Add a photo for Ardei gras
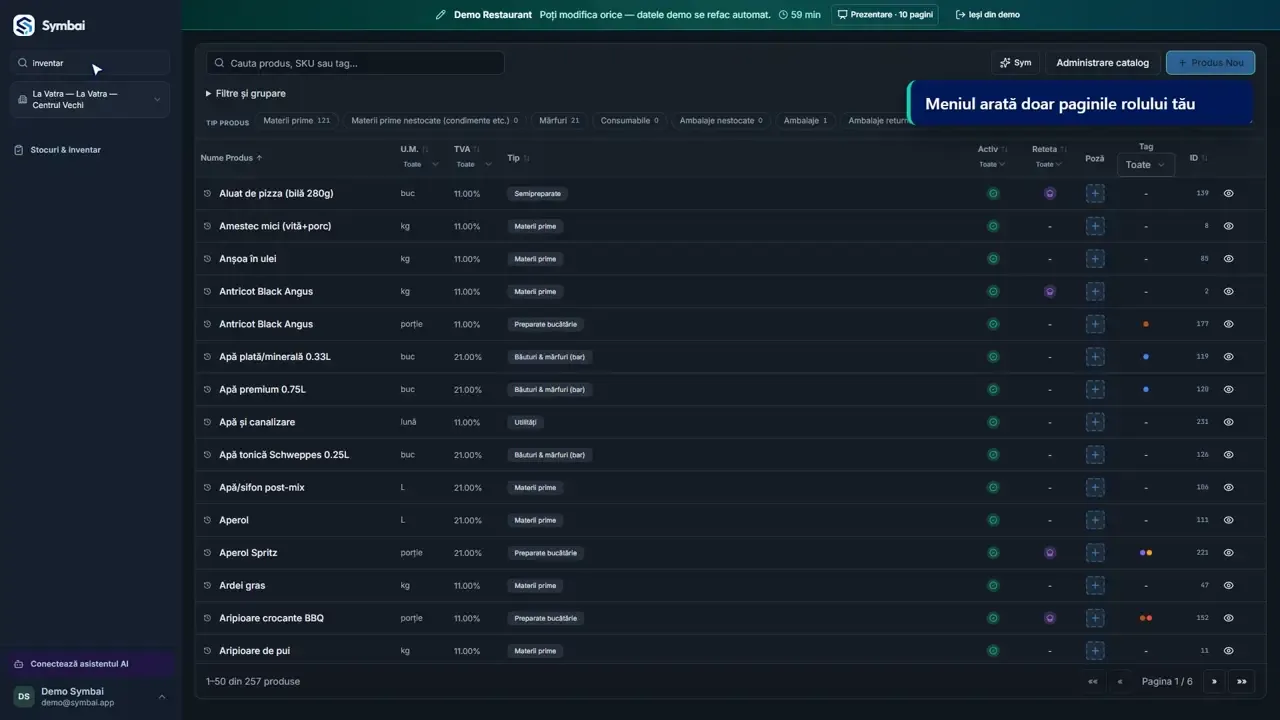The image size is (1280, 720). [1095, 585]
